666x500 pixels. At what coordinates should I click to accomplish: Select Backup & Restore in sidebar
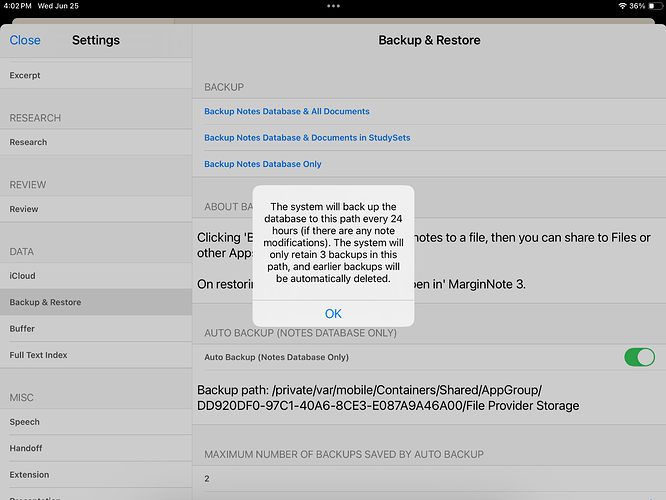click(96, 302)
